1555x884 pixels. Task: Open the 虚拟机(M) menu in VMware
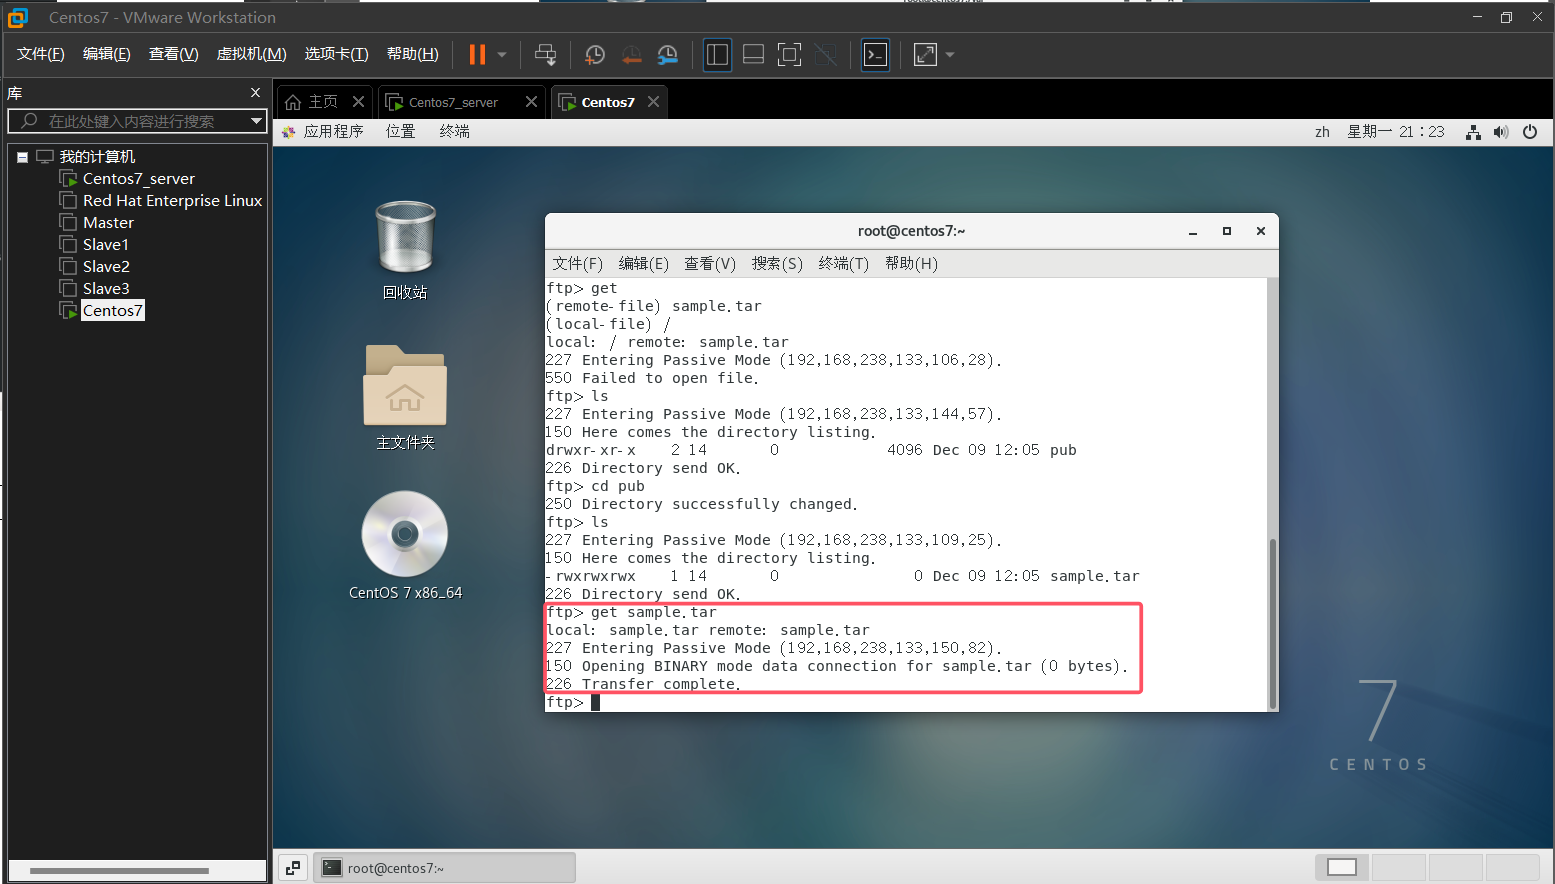point(251,54)
